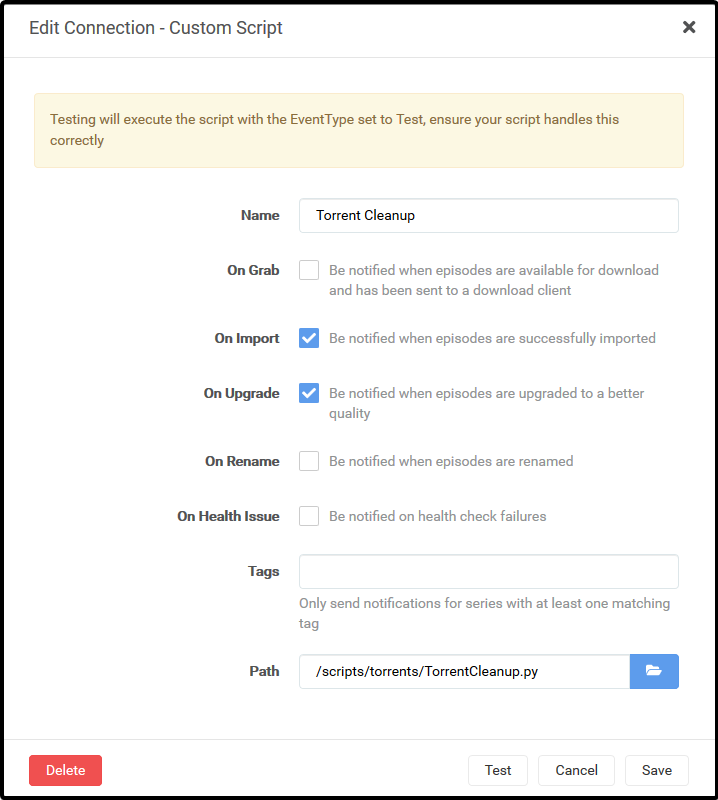Open the file browser for Path
Screen dimensions: 718x800
click(654, 671)
